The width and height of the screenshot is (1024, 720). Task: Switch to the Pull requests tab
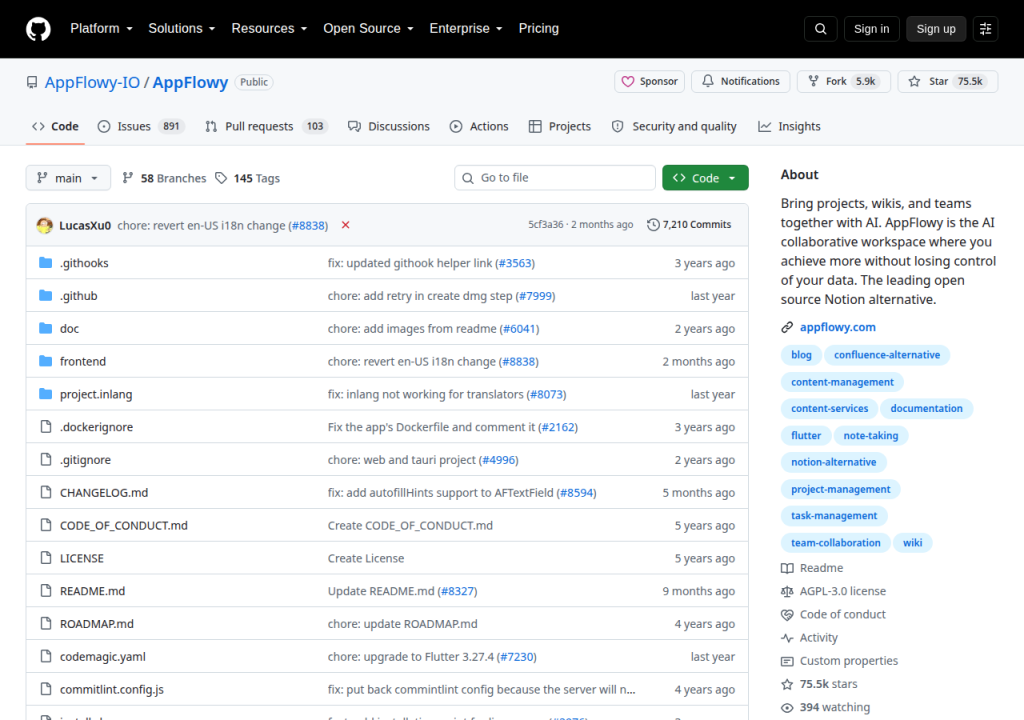(266, 127)
